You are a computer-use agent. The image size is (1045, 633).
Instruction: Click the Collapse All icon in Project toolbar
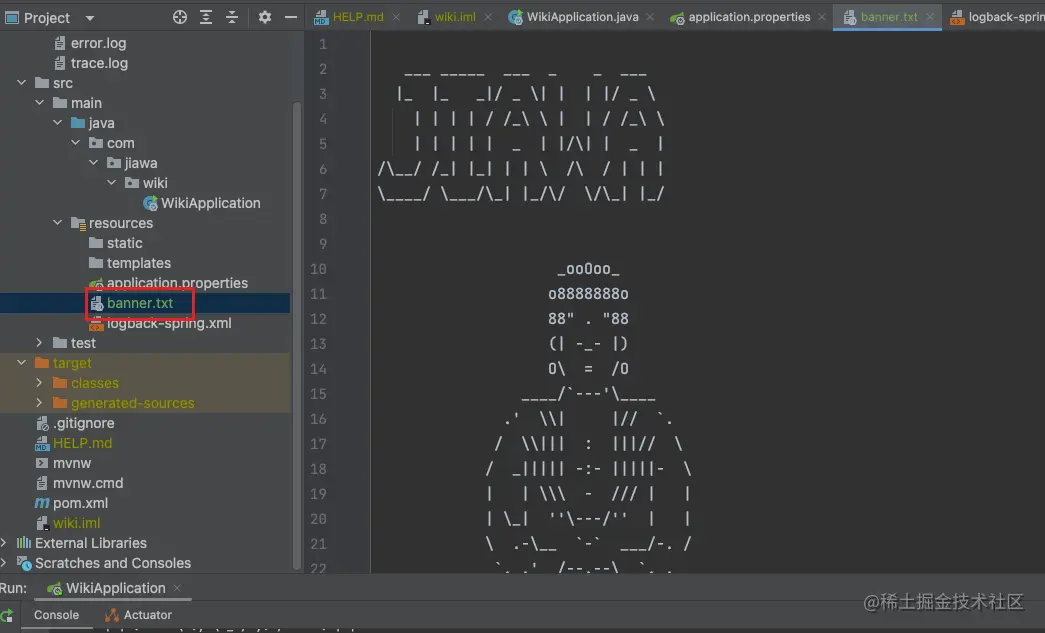(x=232, y=17)
